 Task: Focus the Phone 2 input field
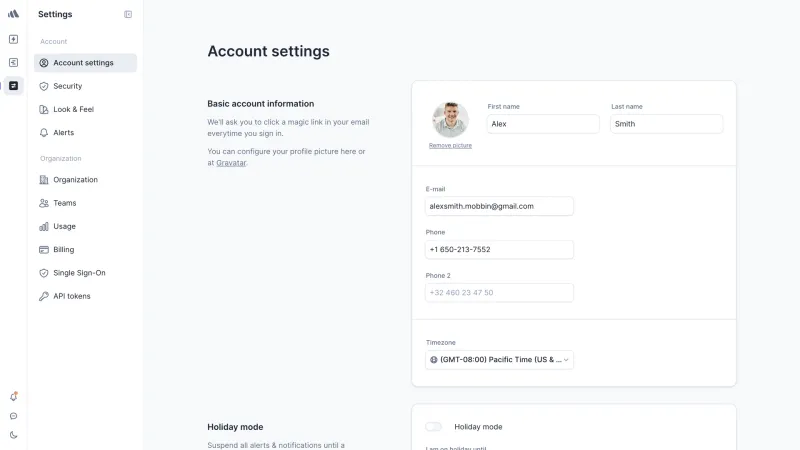(x=499, y=293)
